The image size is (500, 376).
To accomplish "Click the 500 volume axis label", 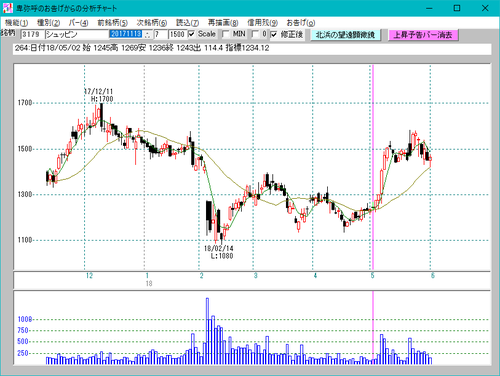I will 23,342.
